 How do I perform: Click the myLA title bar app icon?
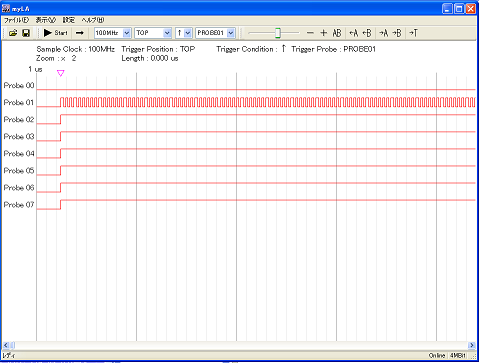pyautogui.click(x=6, y=8)
